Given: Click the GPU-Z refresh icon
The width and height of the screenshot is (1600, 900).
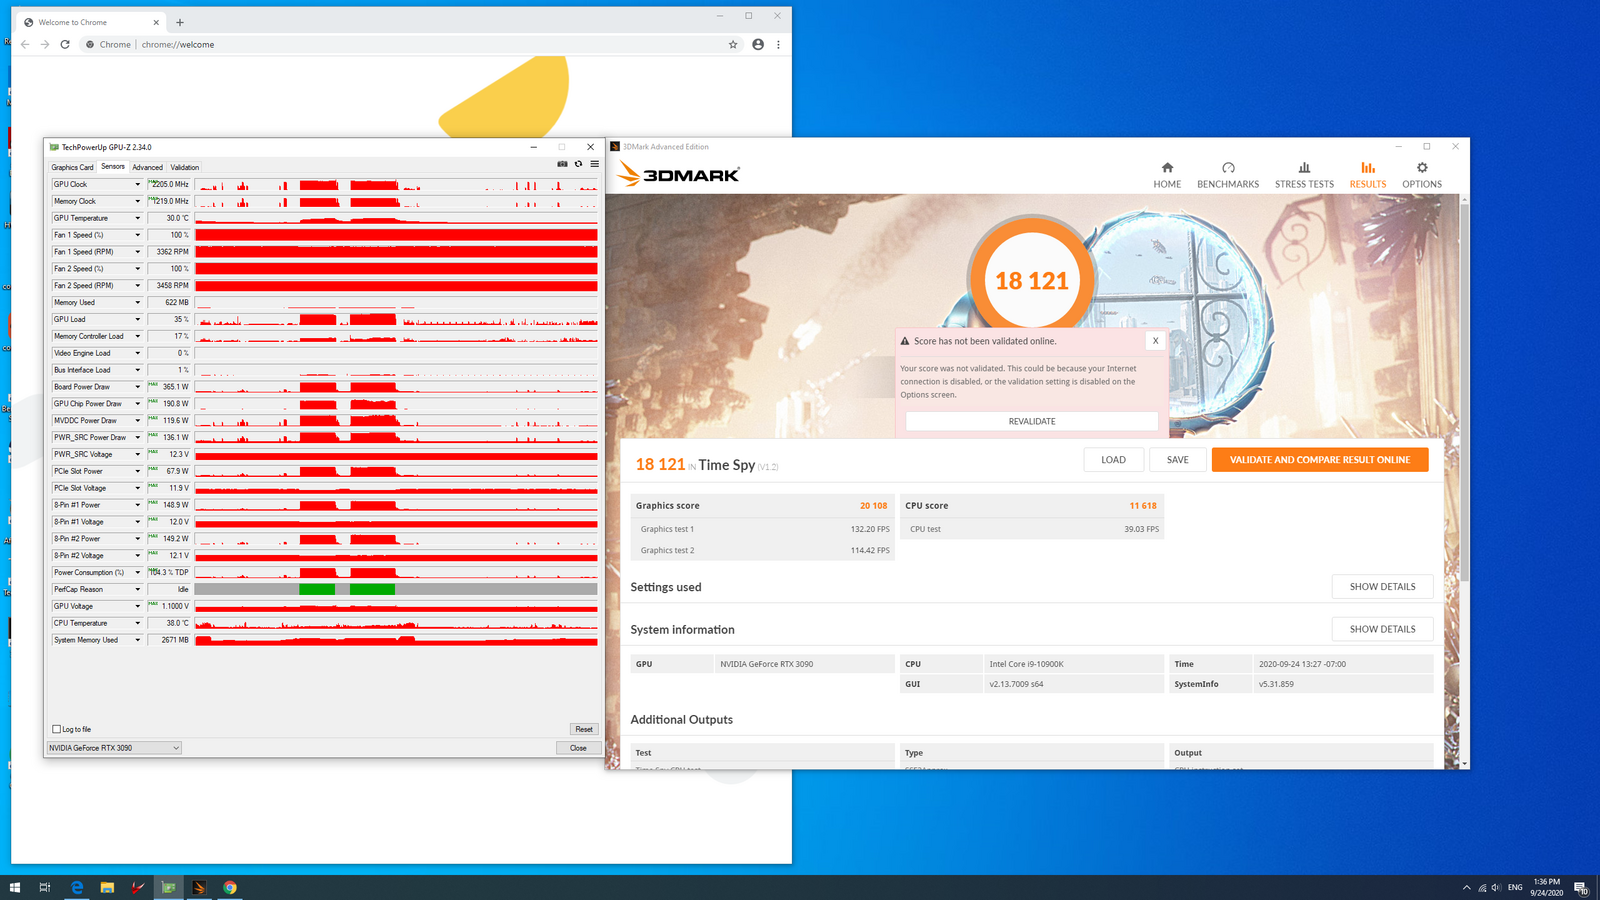Looking at the screenshot, I should [x=578, y=164].
